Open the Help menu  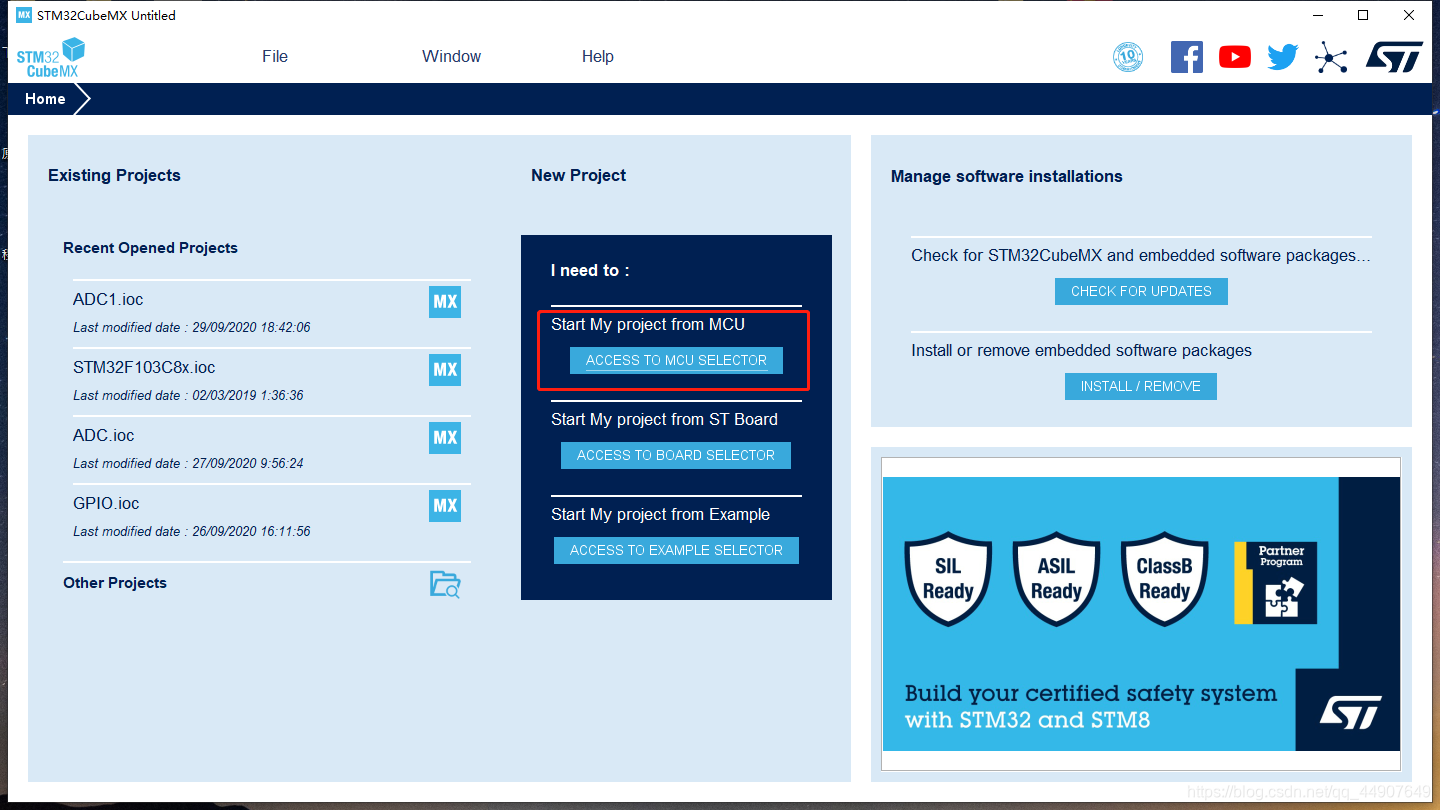click(598, 57)
